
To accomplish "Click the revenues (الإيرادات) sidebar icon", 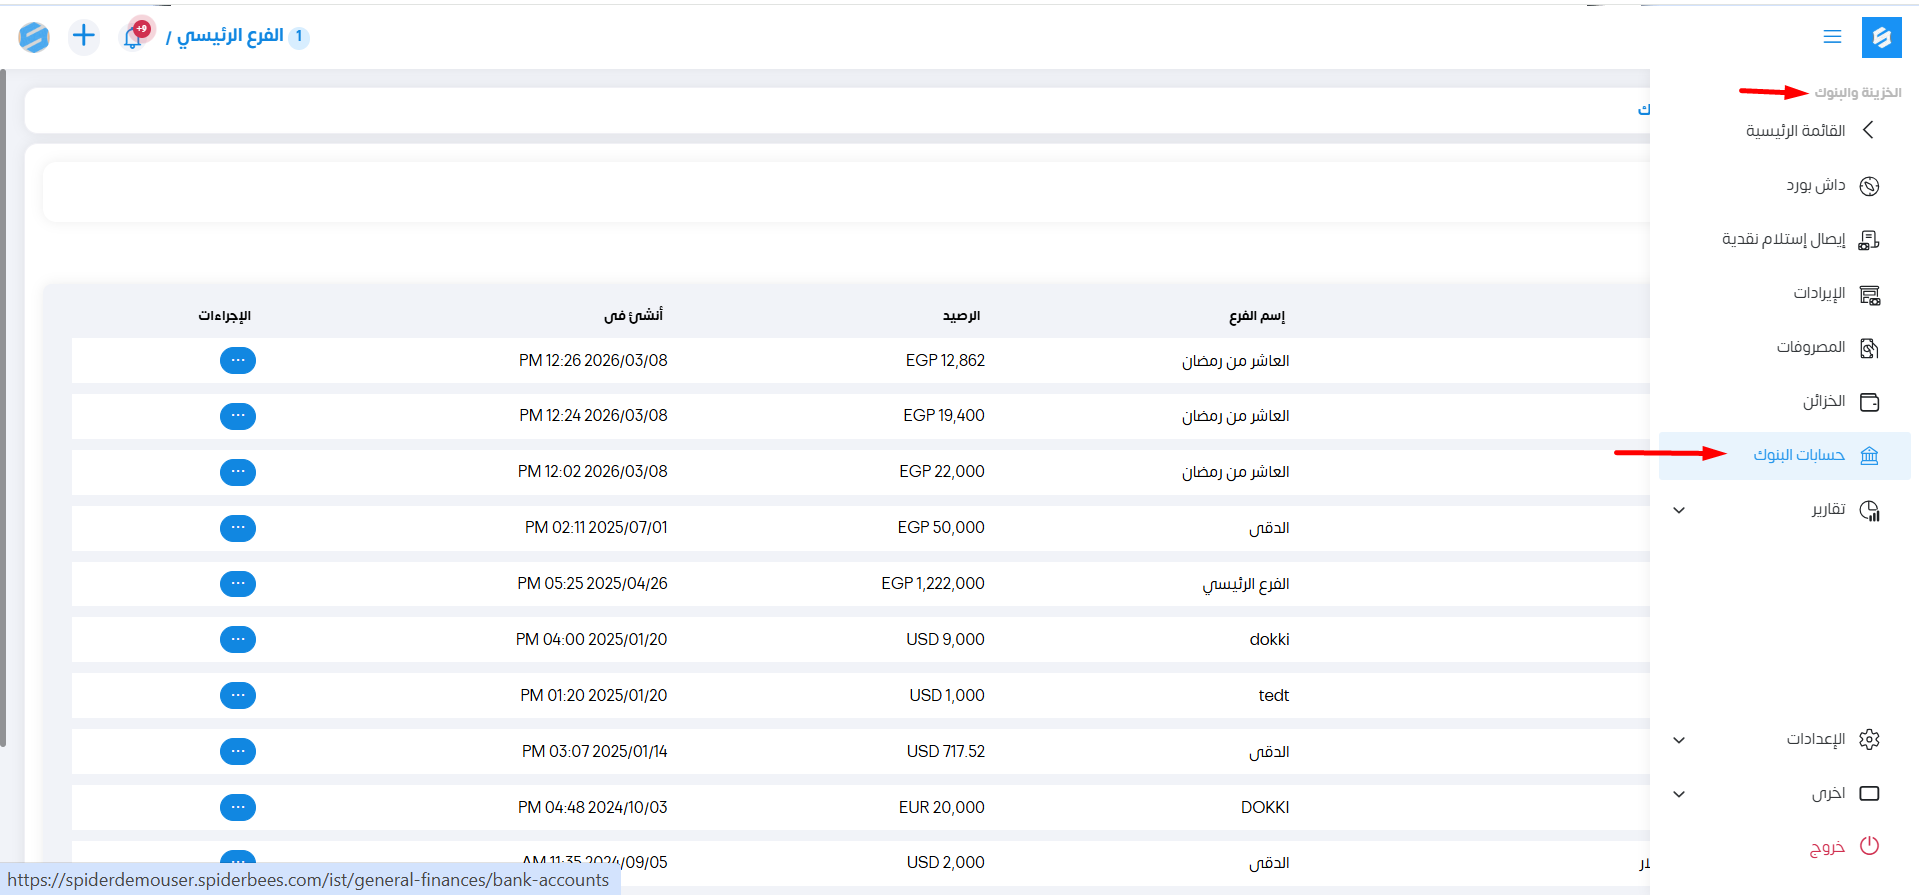I will pyautogui.click(x=1869, y=294).
